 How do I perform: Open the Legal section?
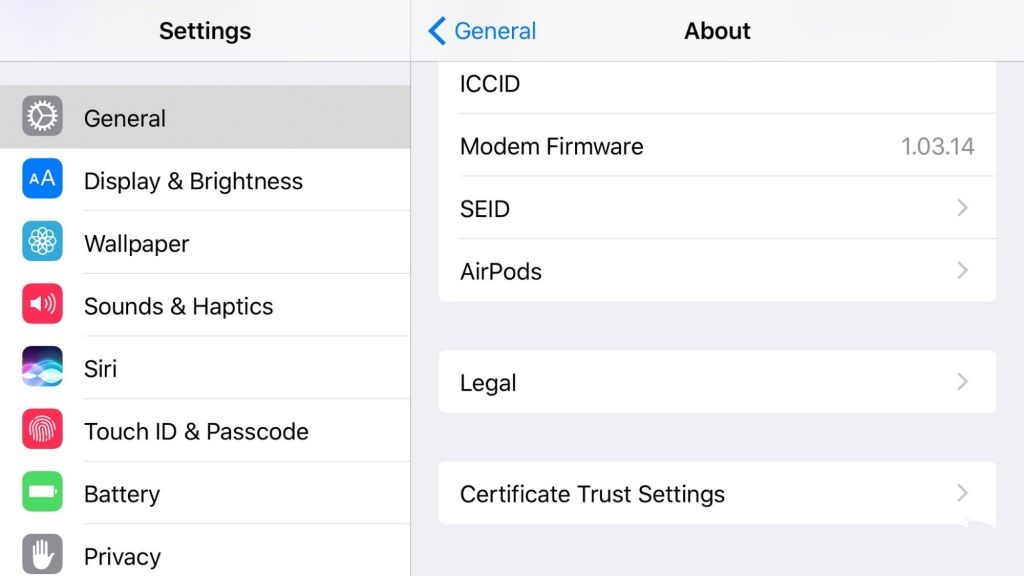click(489, 383)
